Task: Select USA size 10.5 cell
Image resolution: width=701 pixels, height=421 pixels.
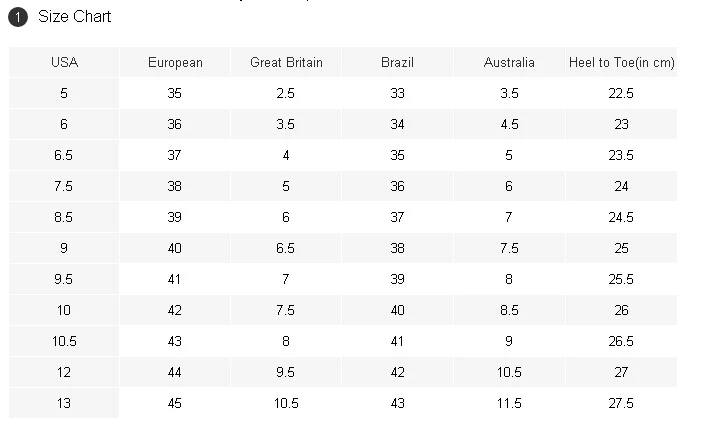Action: pyautogui.click(x=64, y=341)
